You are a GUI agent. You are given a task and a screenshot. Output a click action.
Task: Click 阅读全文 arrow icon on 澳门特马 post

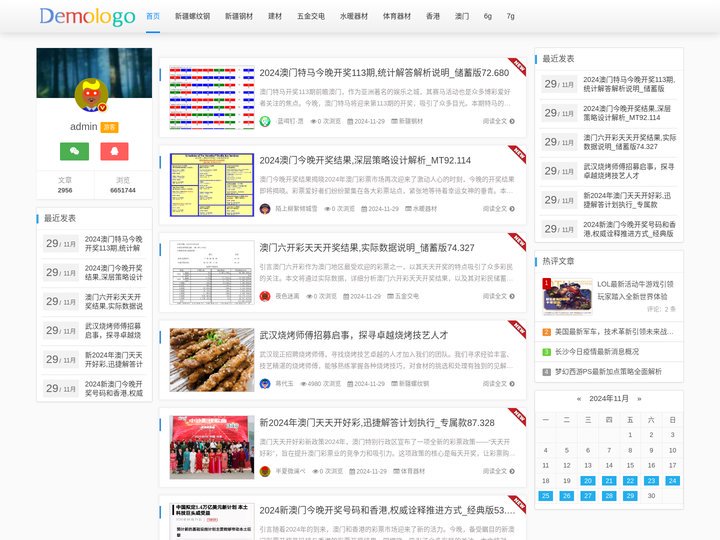(x=512, y=121)
